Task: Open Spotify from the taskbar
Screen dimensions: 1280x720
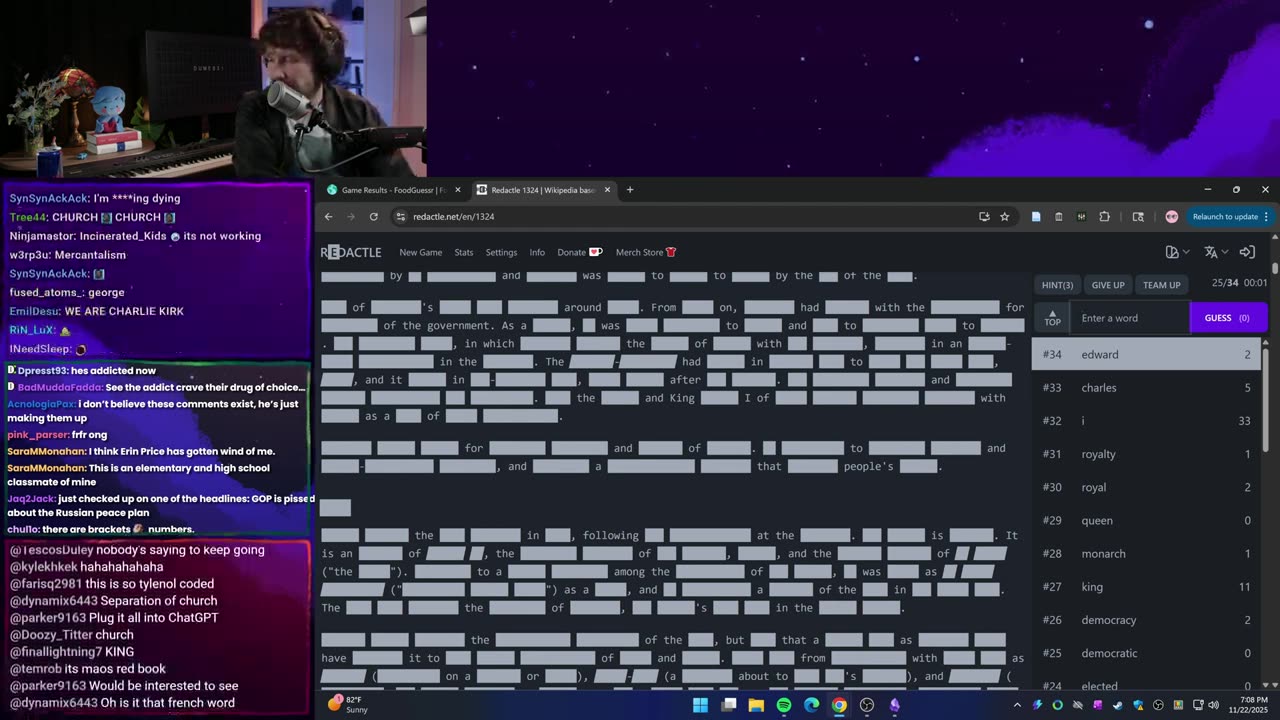Action: (x=784, y=705)
